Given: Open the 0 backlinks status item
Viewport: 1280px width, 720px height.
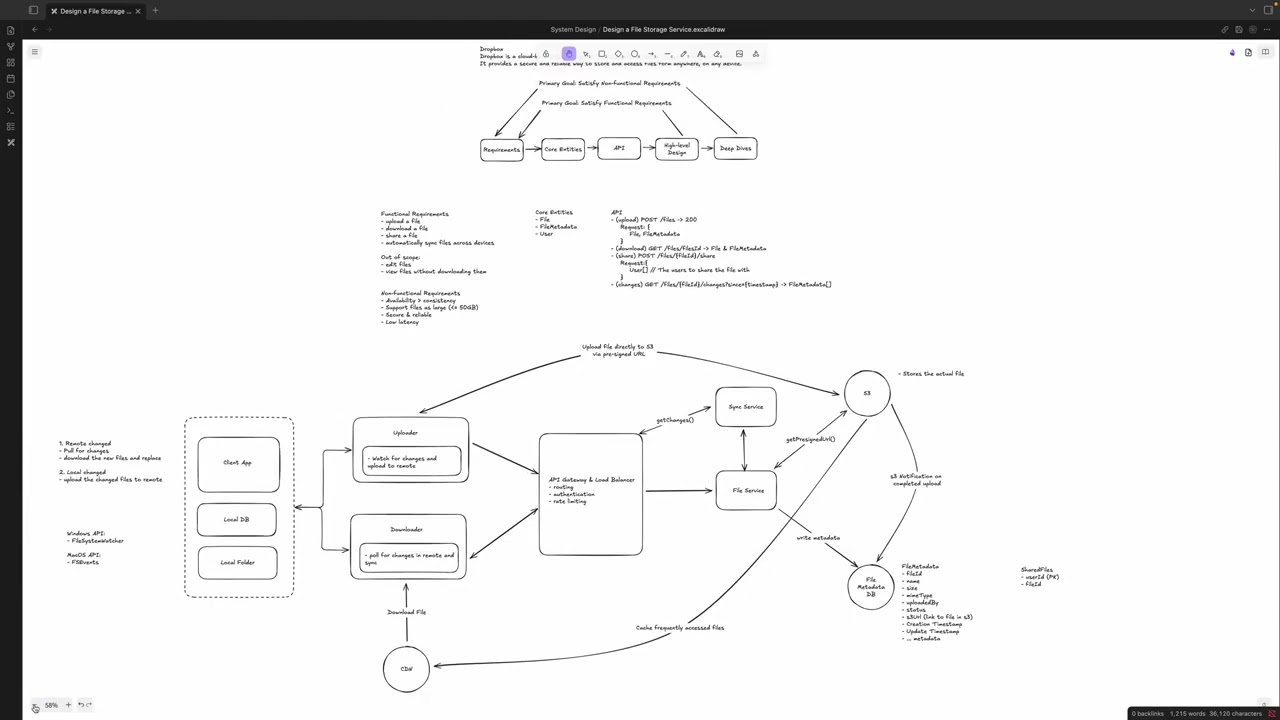Looking at the screenshot, I should click(1148, 714).
